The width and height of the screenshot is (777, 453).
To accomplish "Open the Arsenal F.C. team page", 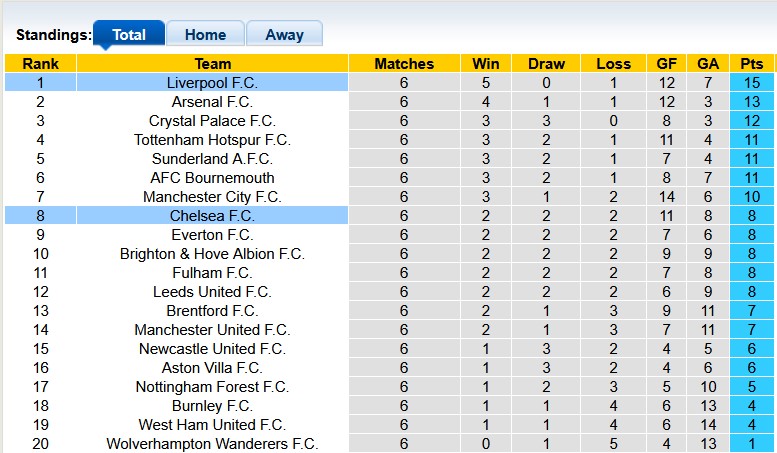I will (x=212, y=102).
